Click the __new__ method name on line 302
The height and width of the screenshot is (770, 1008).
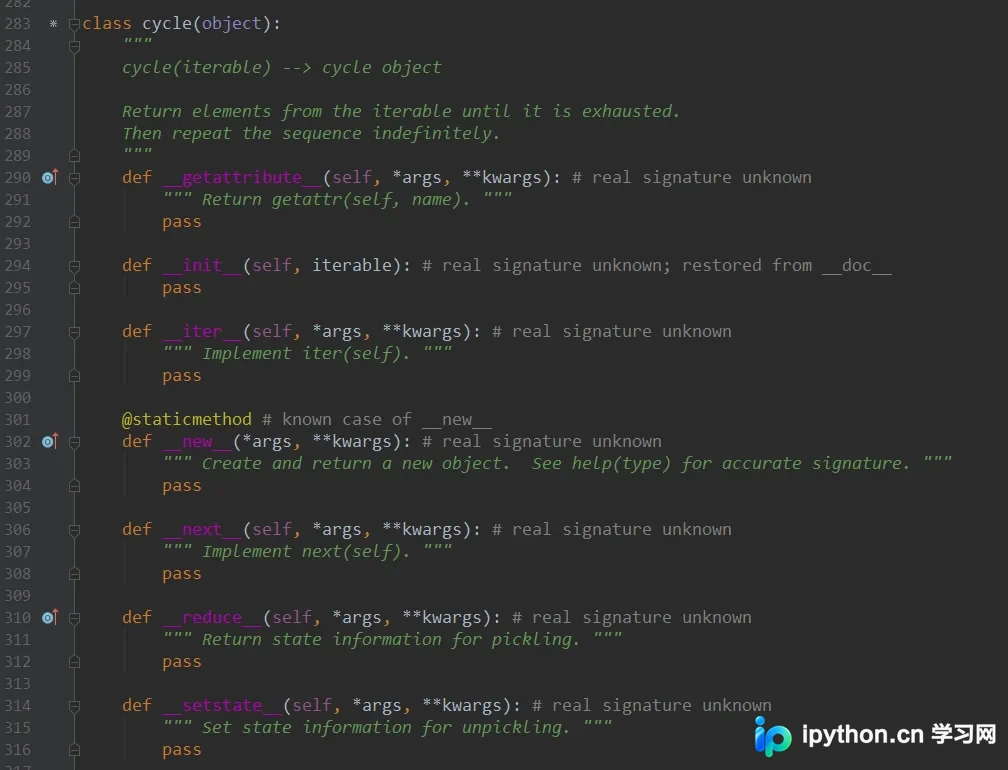click(197, 442)
